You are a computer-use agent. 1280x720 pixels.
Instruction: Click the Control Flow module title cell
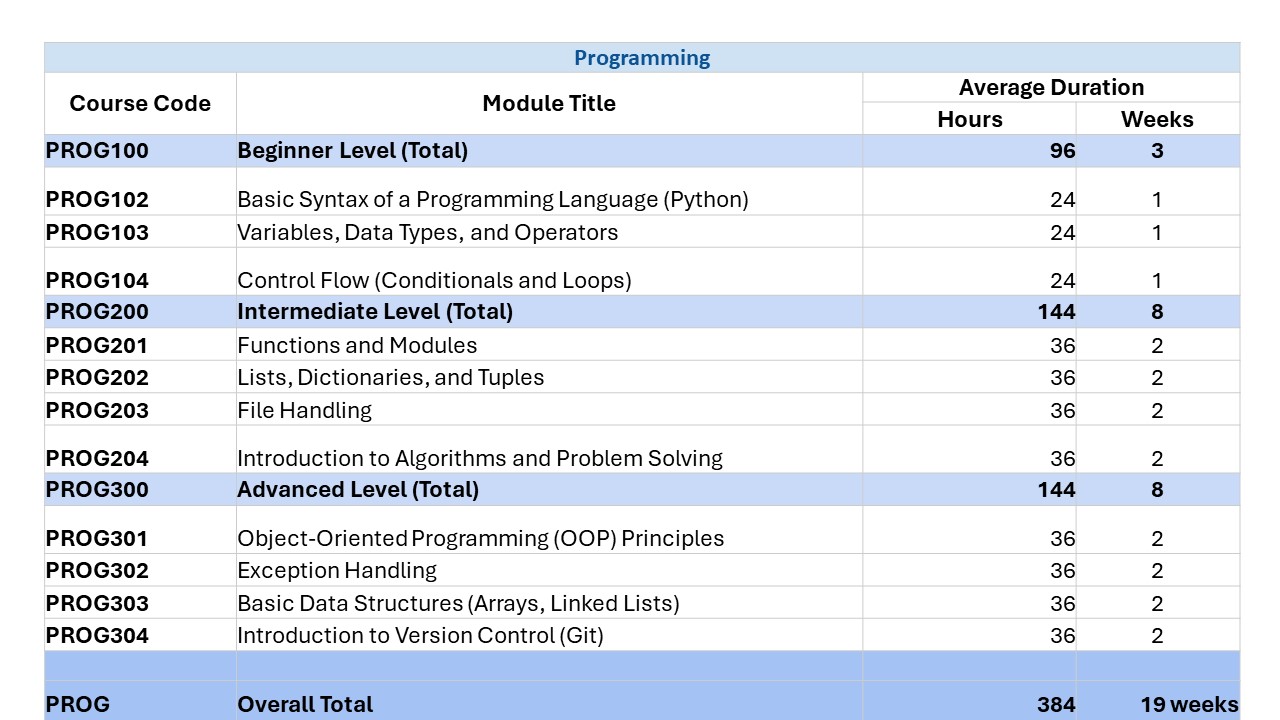[x=434, y=280]
